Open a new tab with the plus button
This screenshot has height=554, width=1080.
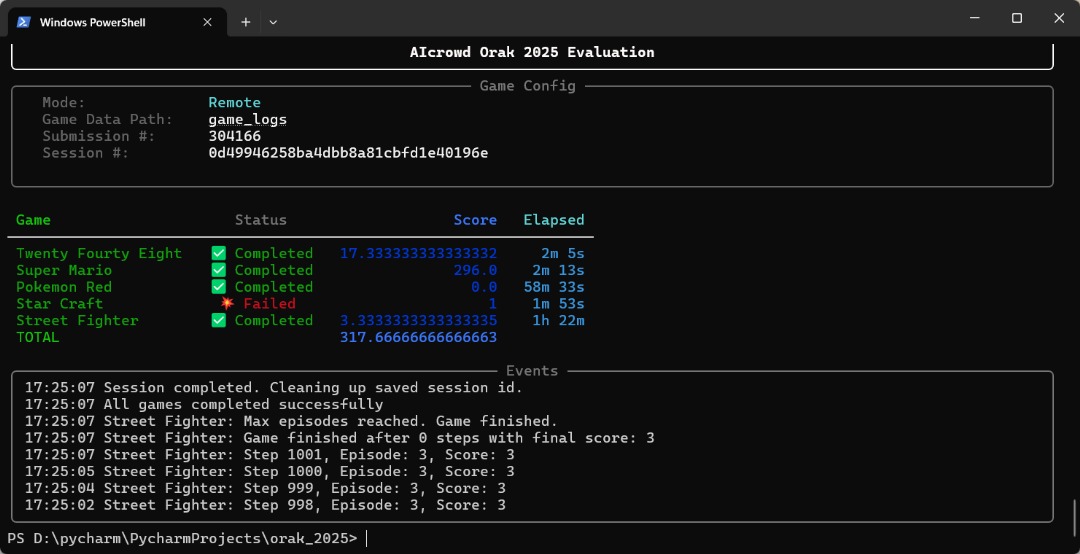click(245, 21)
